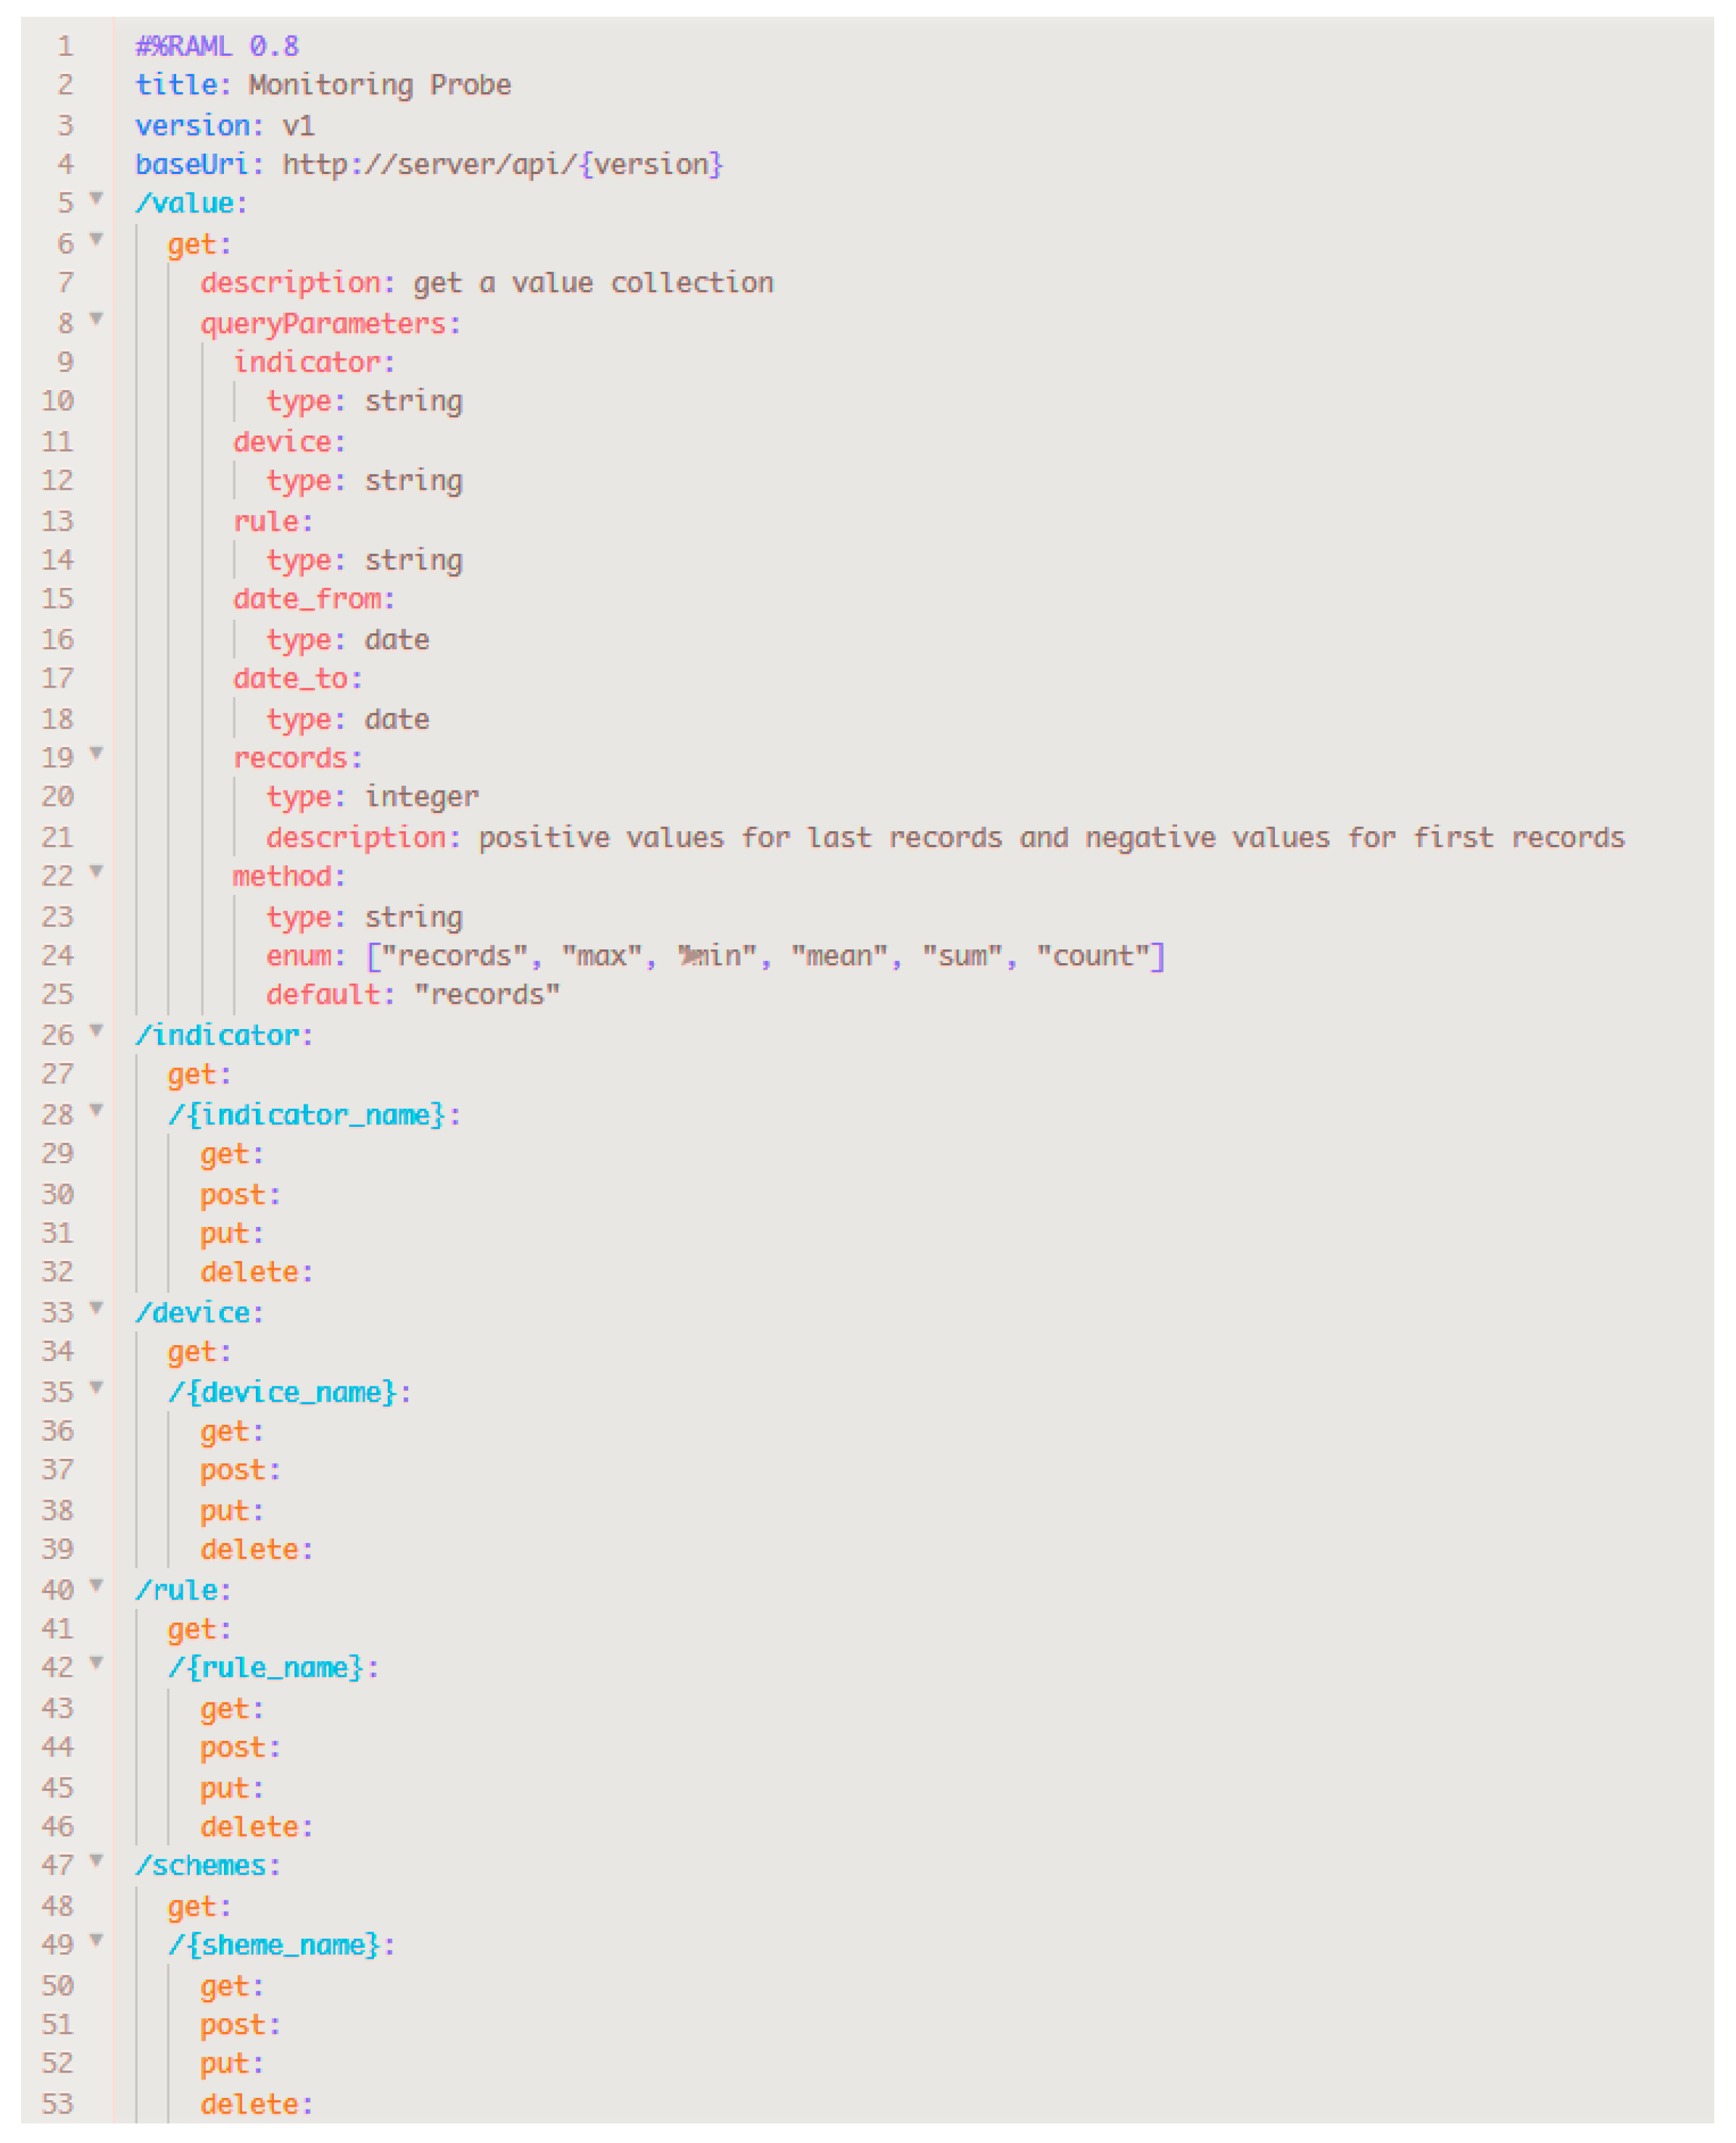The height and width of the screenshot is (2143, 1736).
Task: Click line number 53 in the gutter
Action: point(58,2104)
